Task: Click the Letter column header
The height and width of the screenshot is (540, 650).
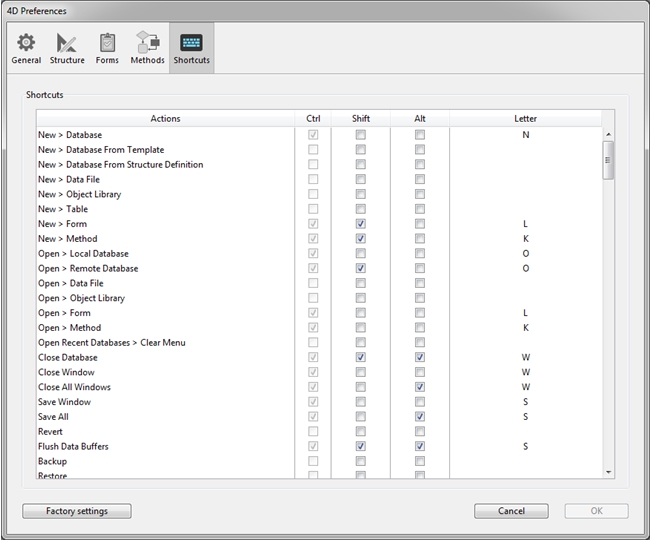Action: click(525, 119)
